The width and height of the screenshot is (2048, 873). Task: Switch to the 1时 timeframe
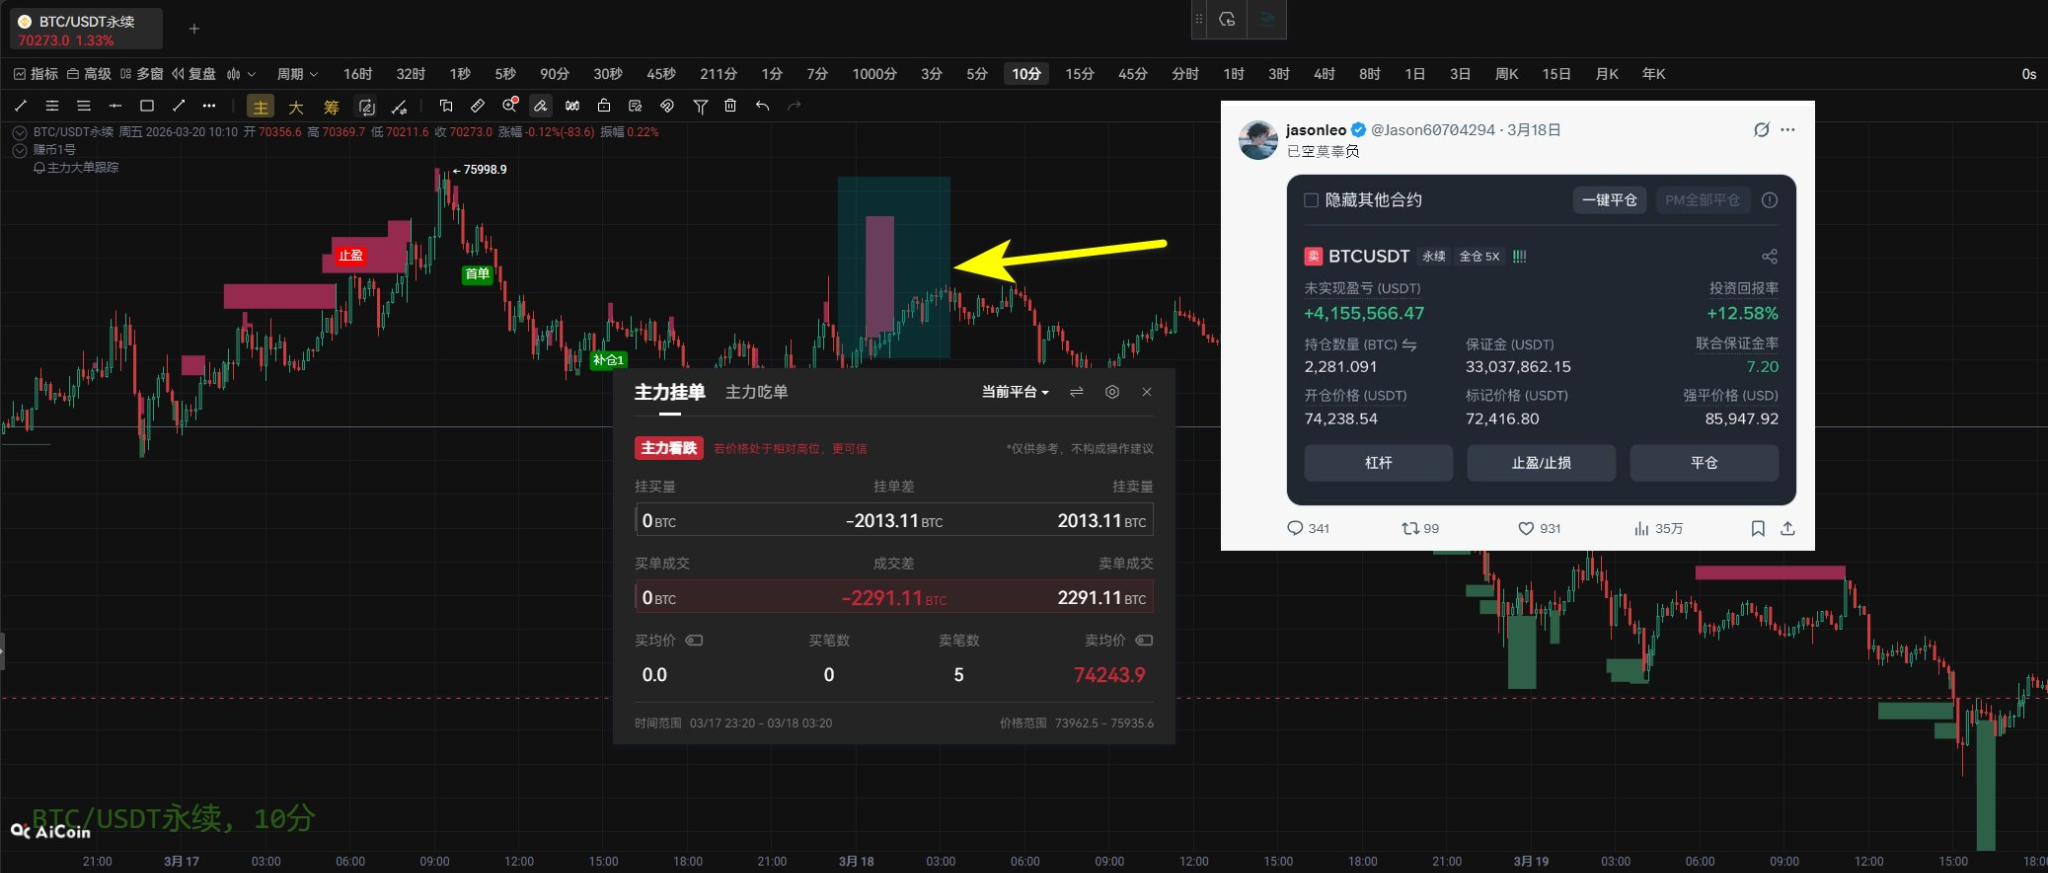tap(1234, 74)
